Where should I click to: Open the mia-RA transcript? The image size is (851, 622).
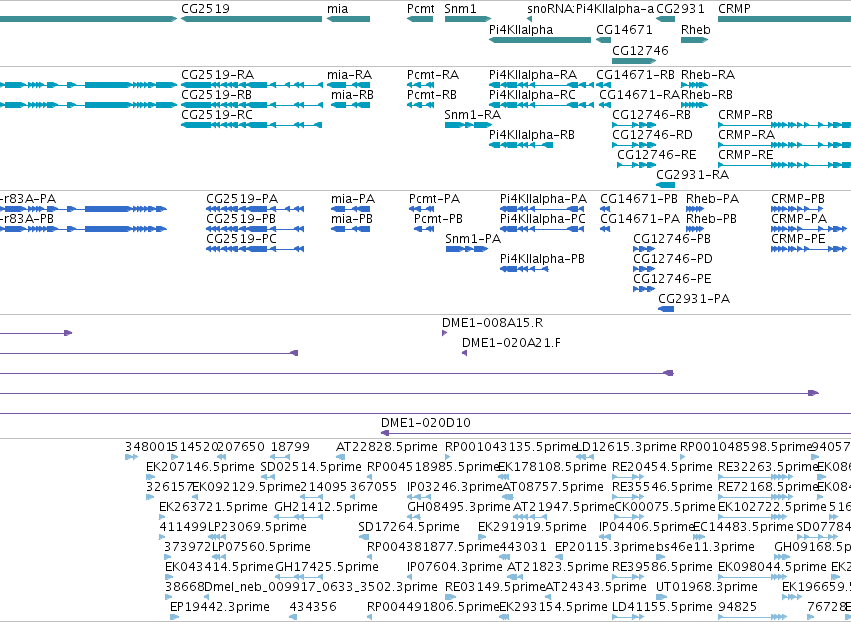[x=348, y=85]
